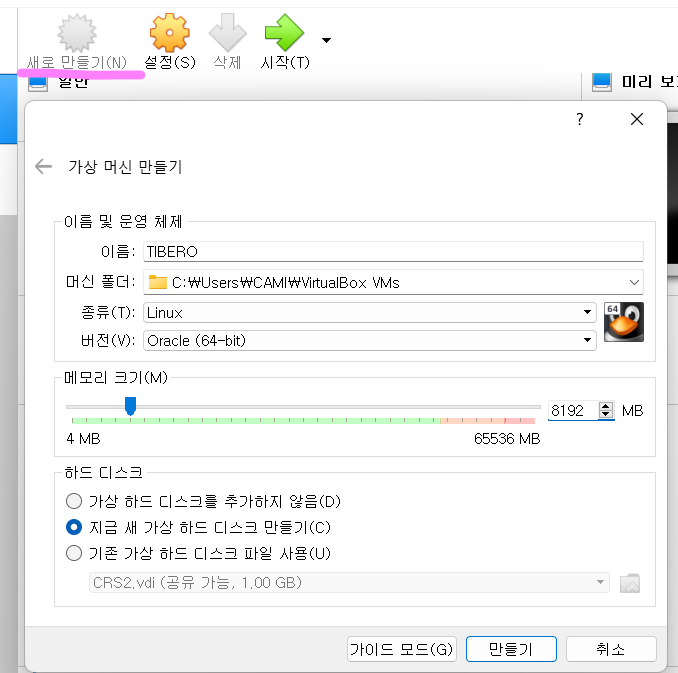The width and height of the screenshot is (678, 673).
Task: Open the CRS2.vdi disk file dropdown
Action: click(349, 583)
